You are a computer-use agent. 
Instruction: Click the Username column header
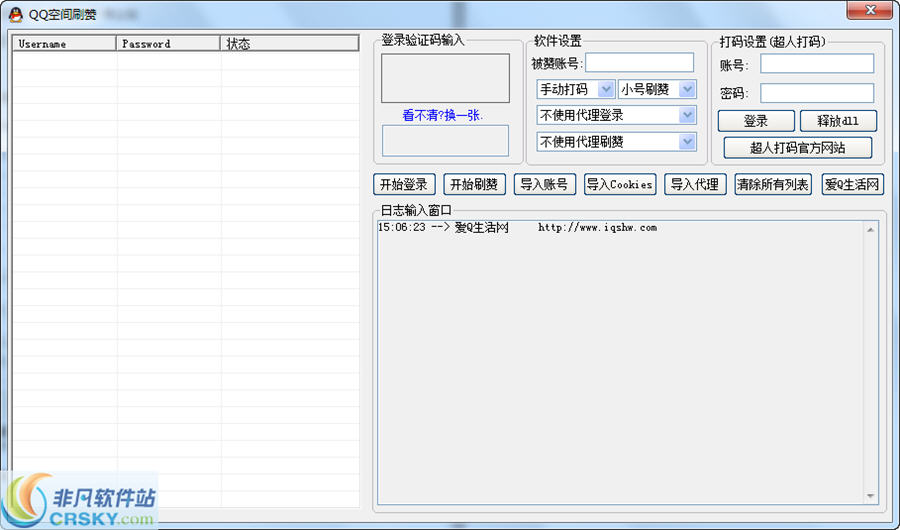click(65, 44)
